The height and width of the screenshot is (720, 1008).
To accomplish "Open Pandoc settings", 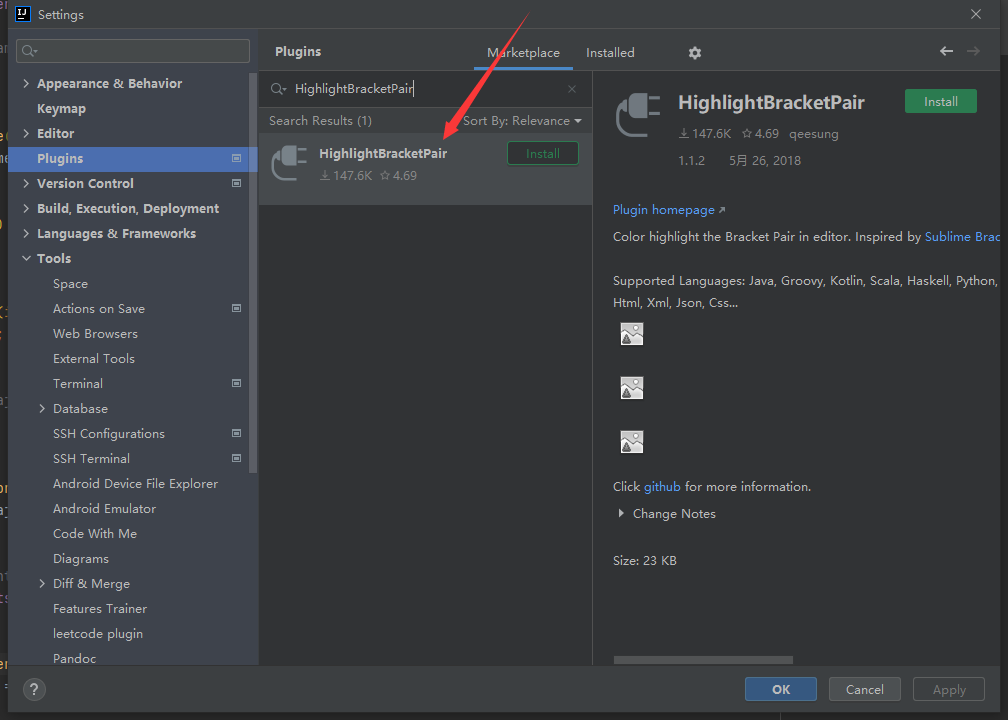I will (x=75, y=658).
